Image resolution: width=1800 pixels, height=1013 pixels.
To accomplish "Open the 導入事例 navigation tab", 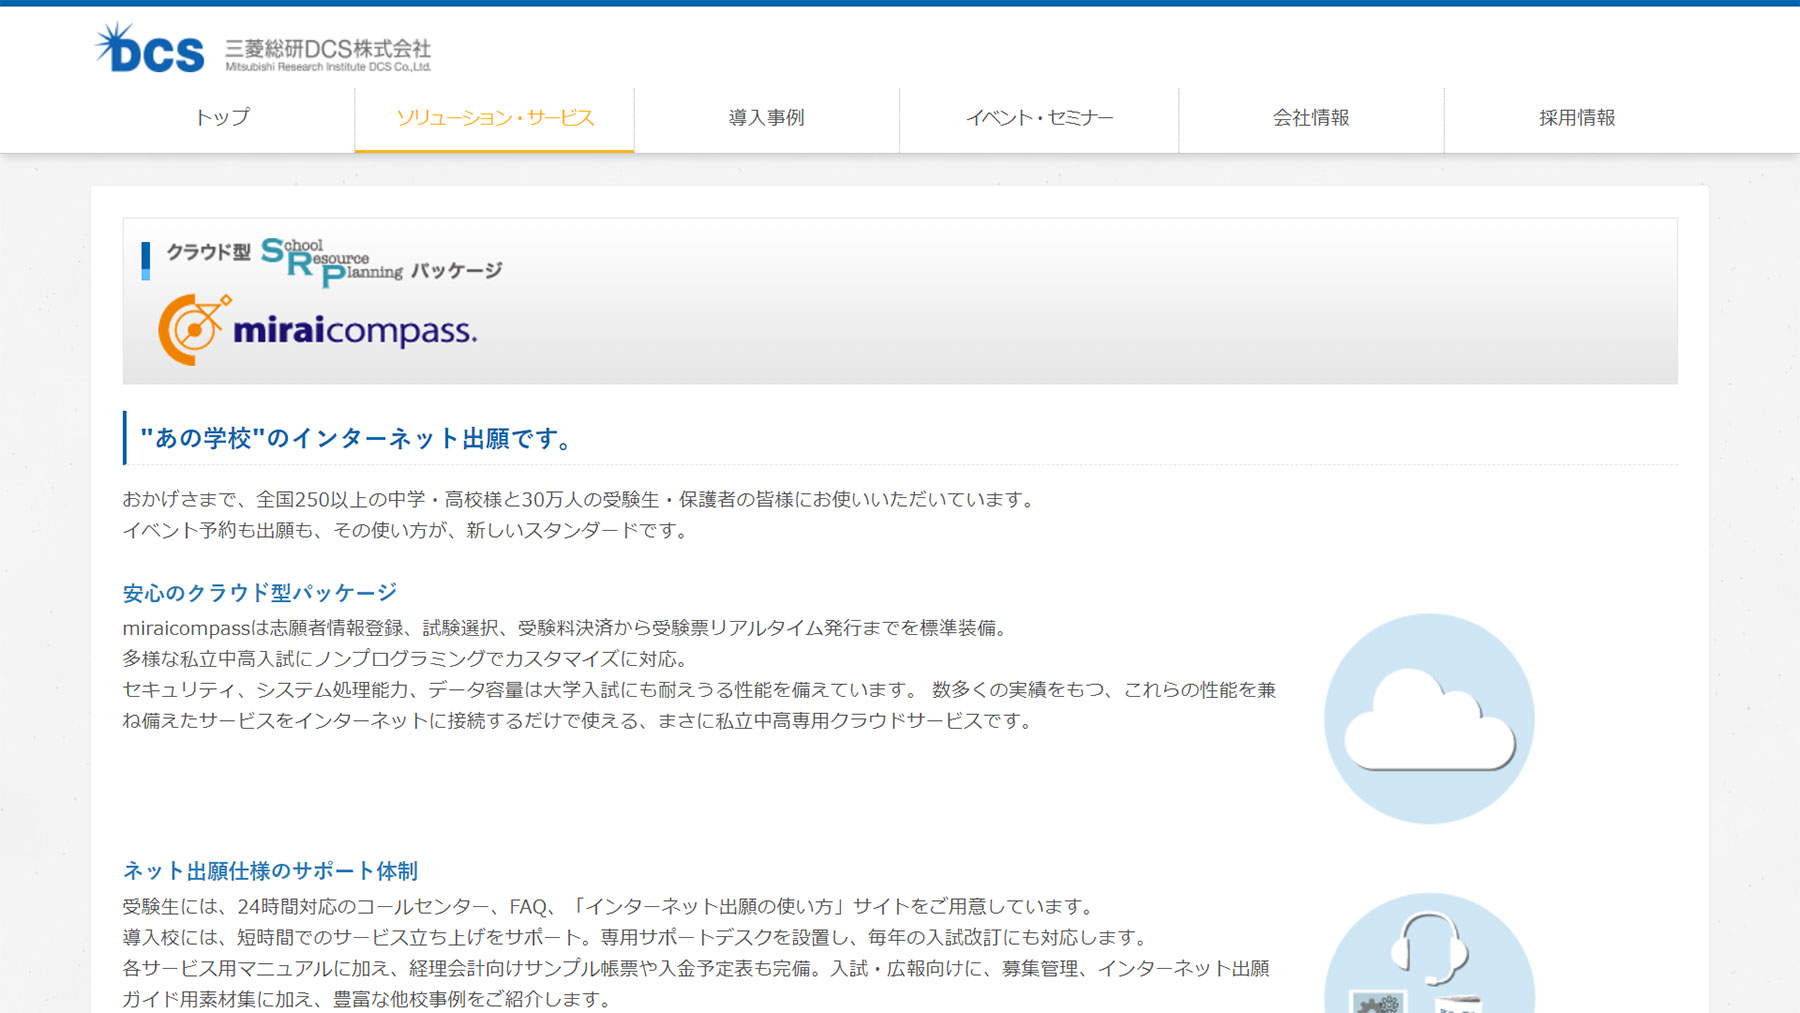I will point(766,118).
